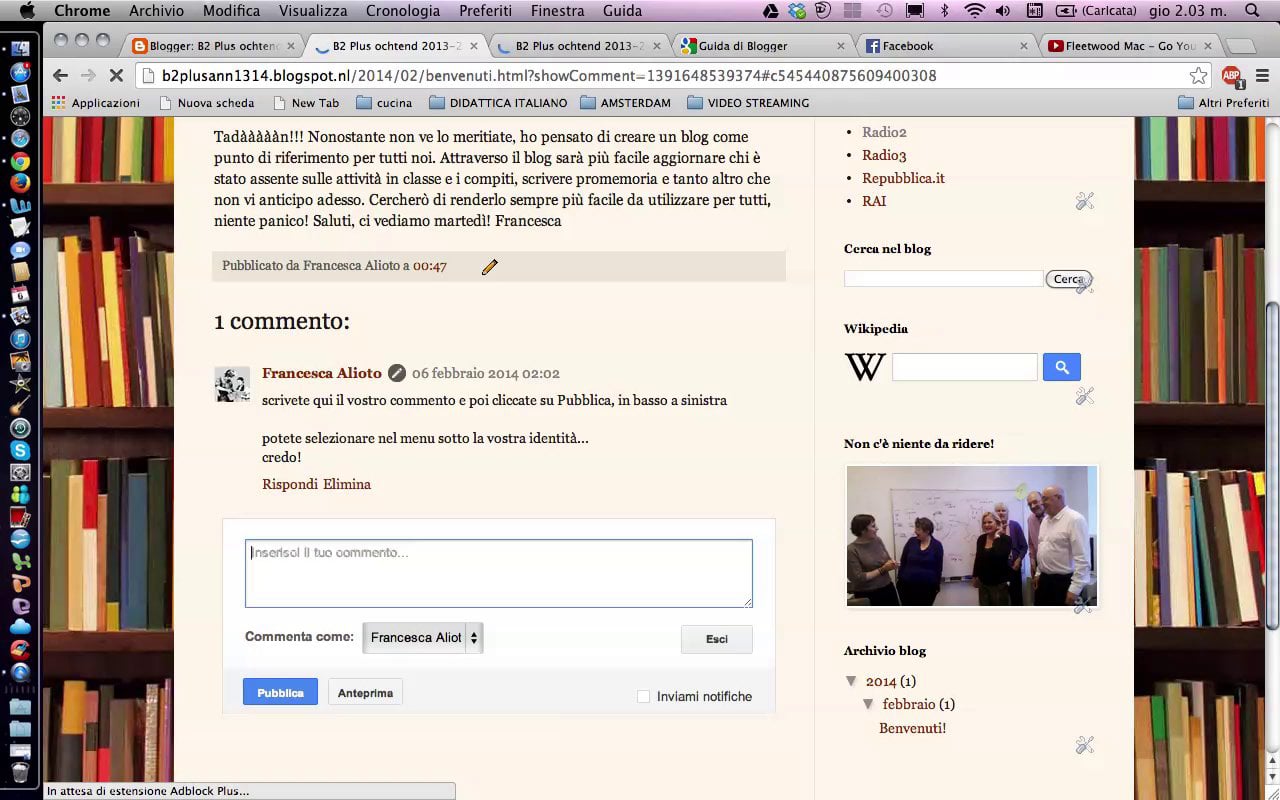Screen dimensions: 1280x800
Task: Open the Preferiti menu in the menu bar
Action: 485,11
